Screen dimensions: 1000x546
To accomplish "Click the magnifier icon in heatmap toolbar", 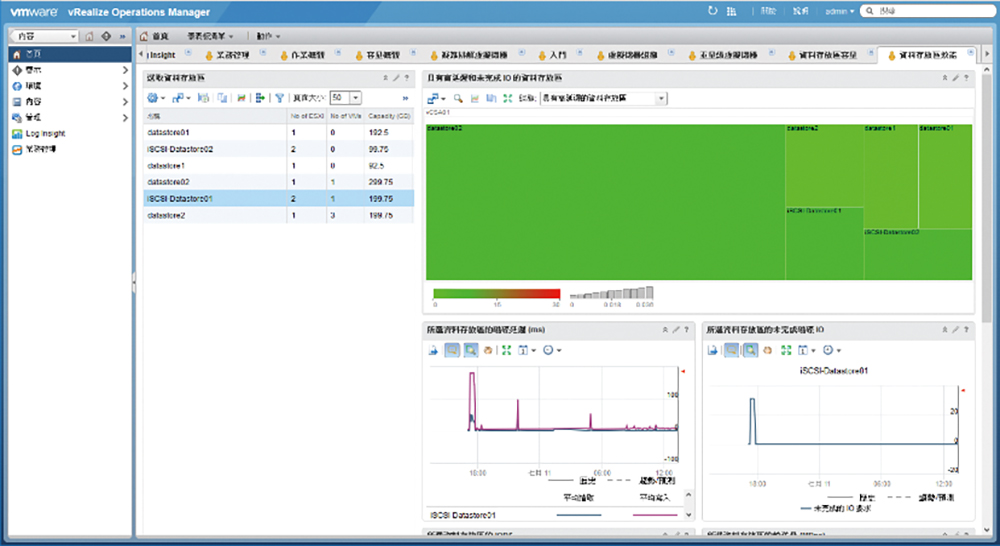I will tap(458, 98).
